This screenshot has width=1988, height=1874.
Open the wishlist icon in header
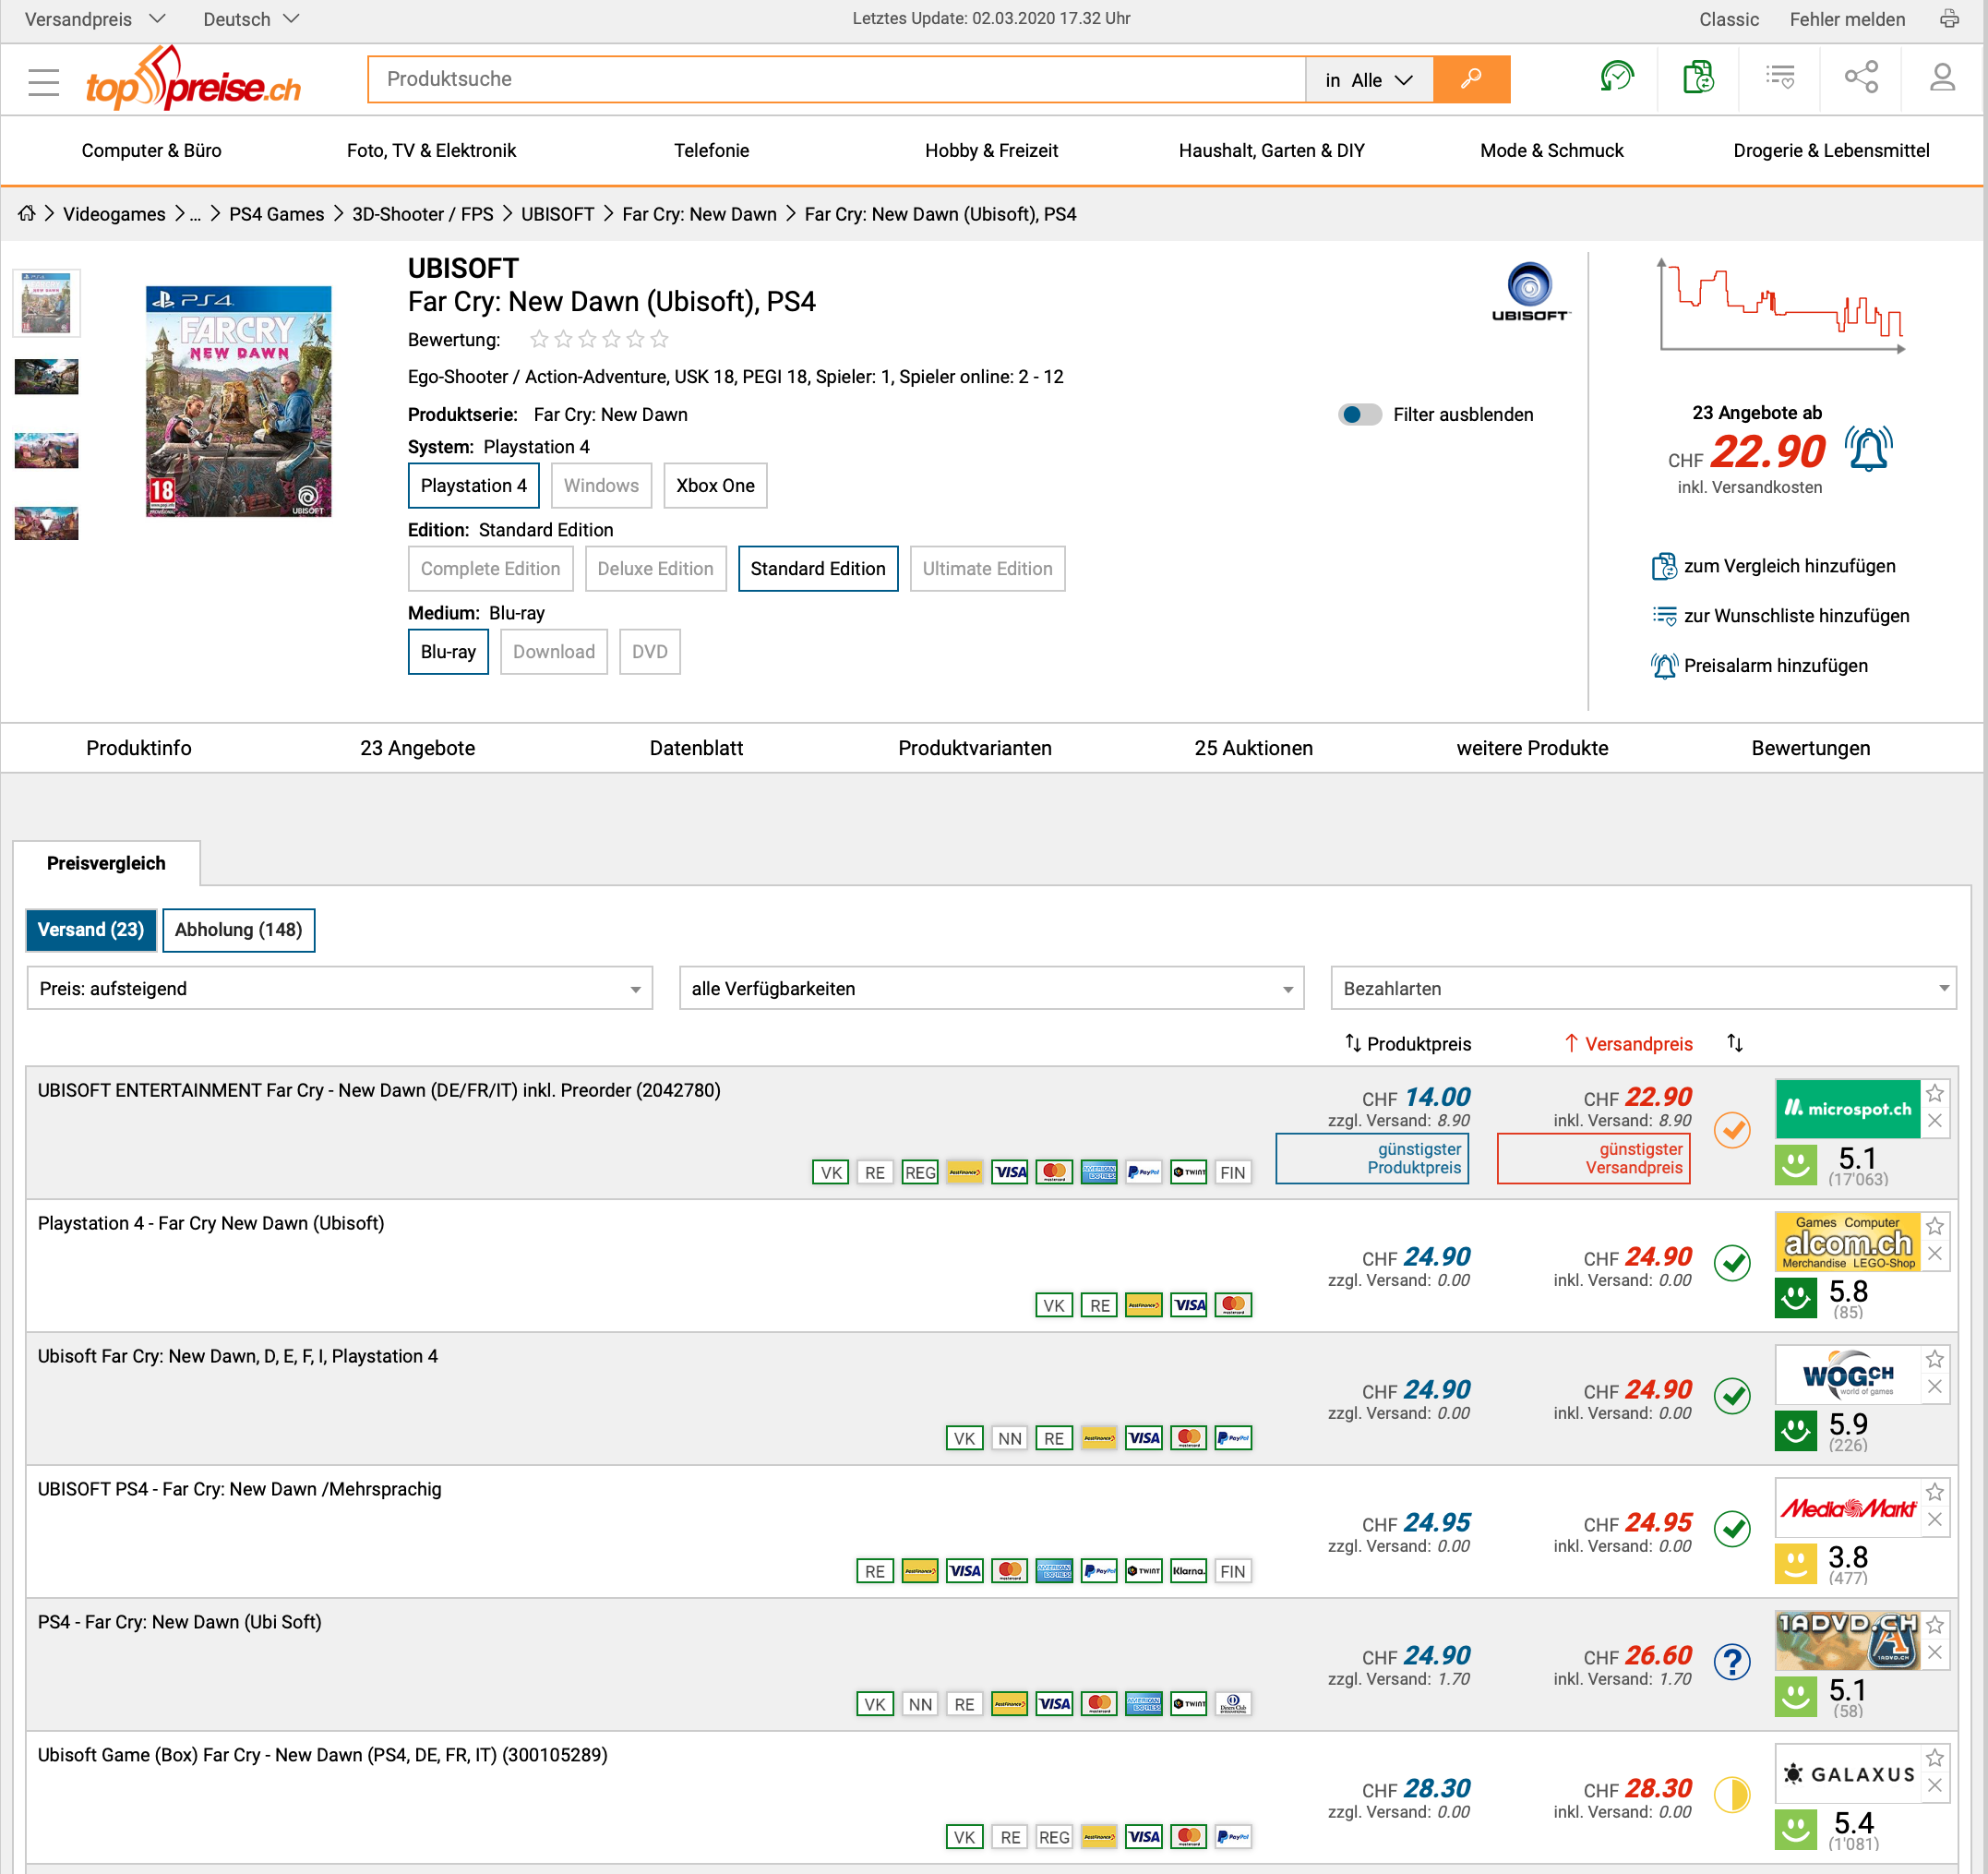pos(1780,78)
